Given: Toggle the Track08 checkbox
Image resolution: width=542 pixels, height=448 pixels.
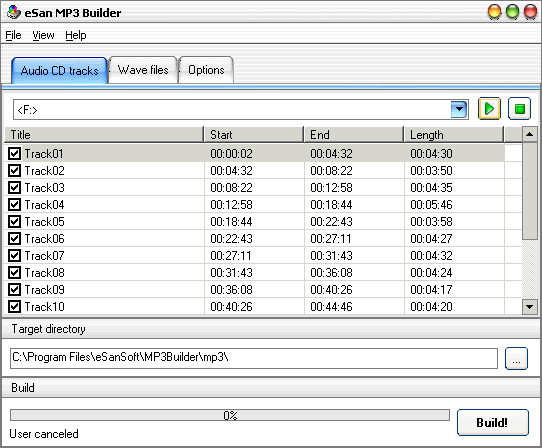Looking at the screenshot, I should pyautogui.click(x=14, y=272).
